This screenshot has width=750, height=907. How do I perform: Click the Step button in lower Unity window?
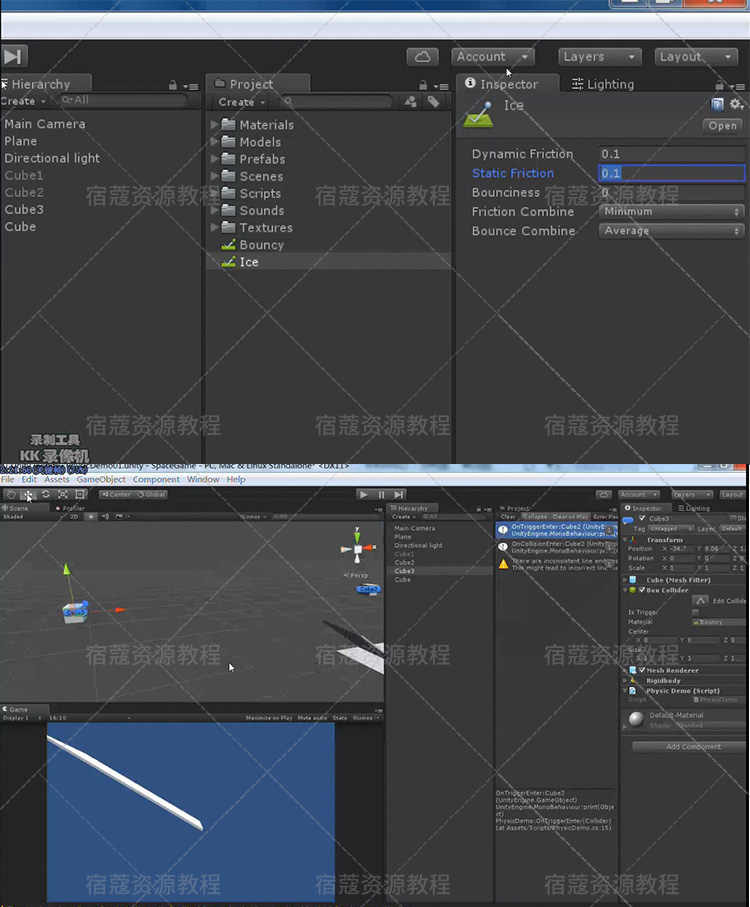point(398,495)
